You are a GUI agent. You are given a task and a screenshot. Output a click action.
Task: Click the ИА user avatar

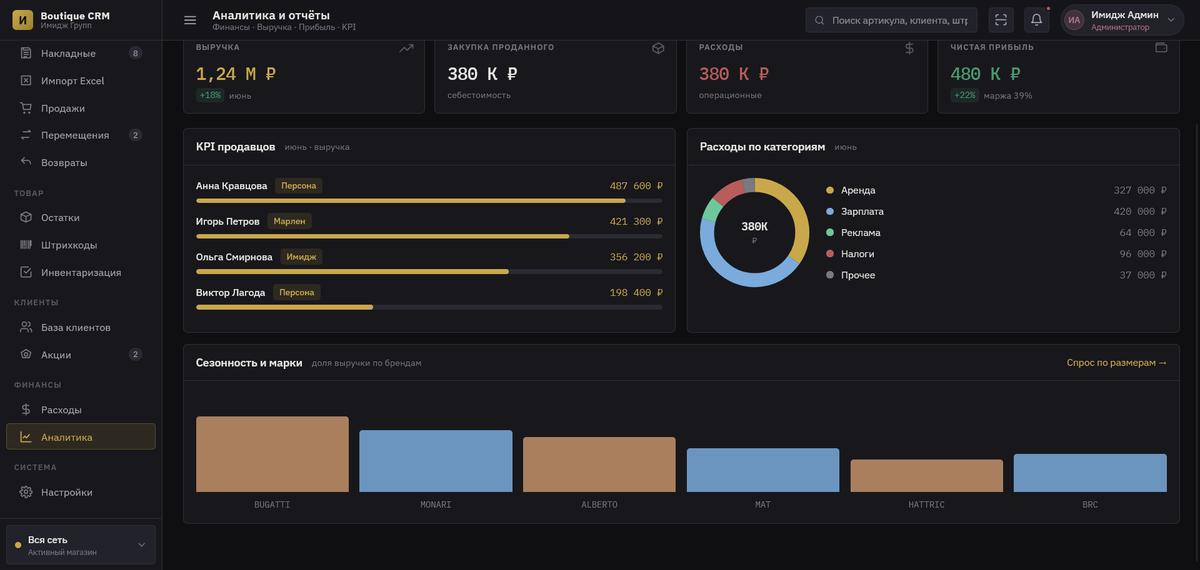tap(1074, 20)
